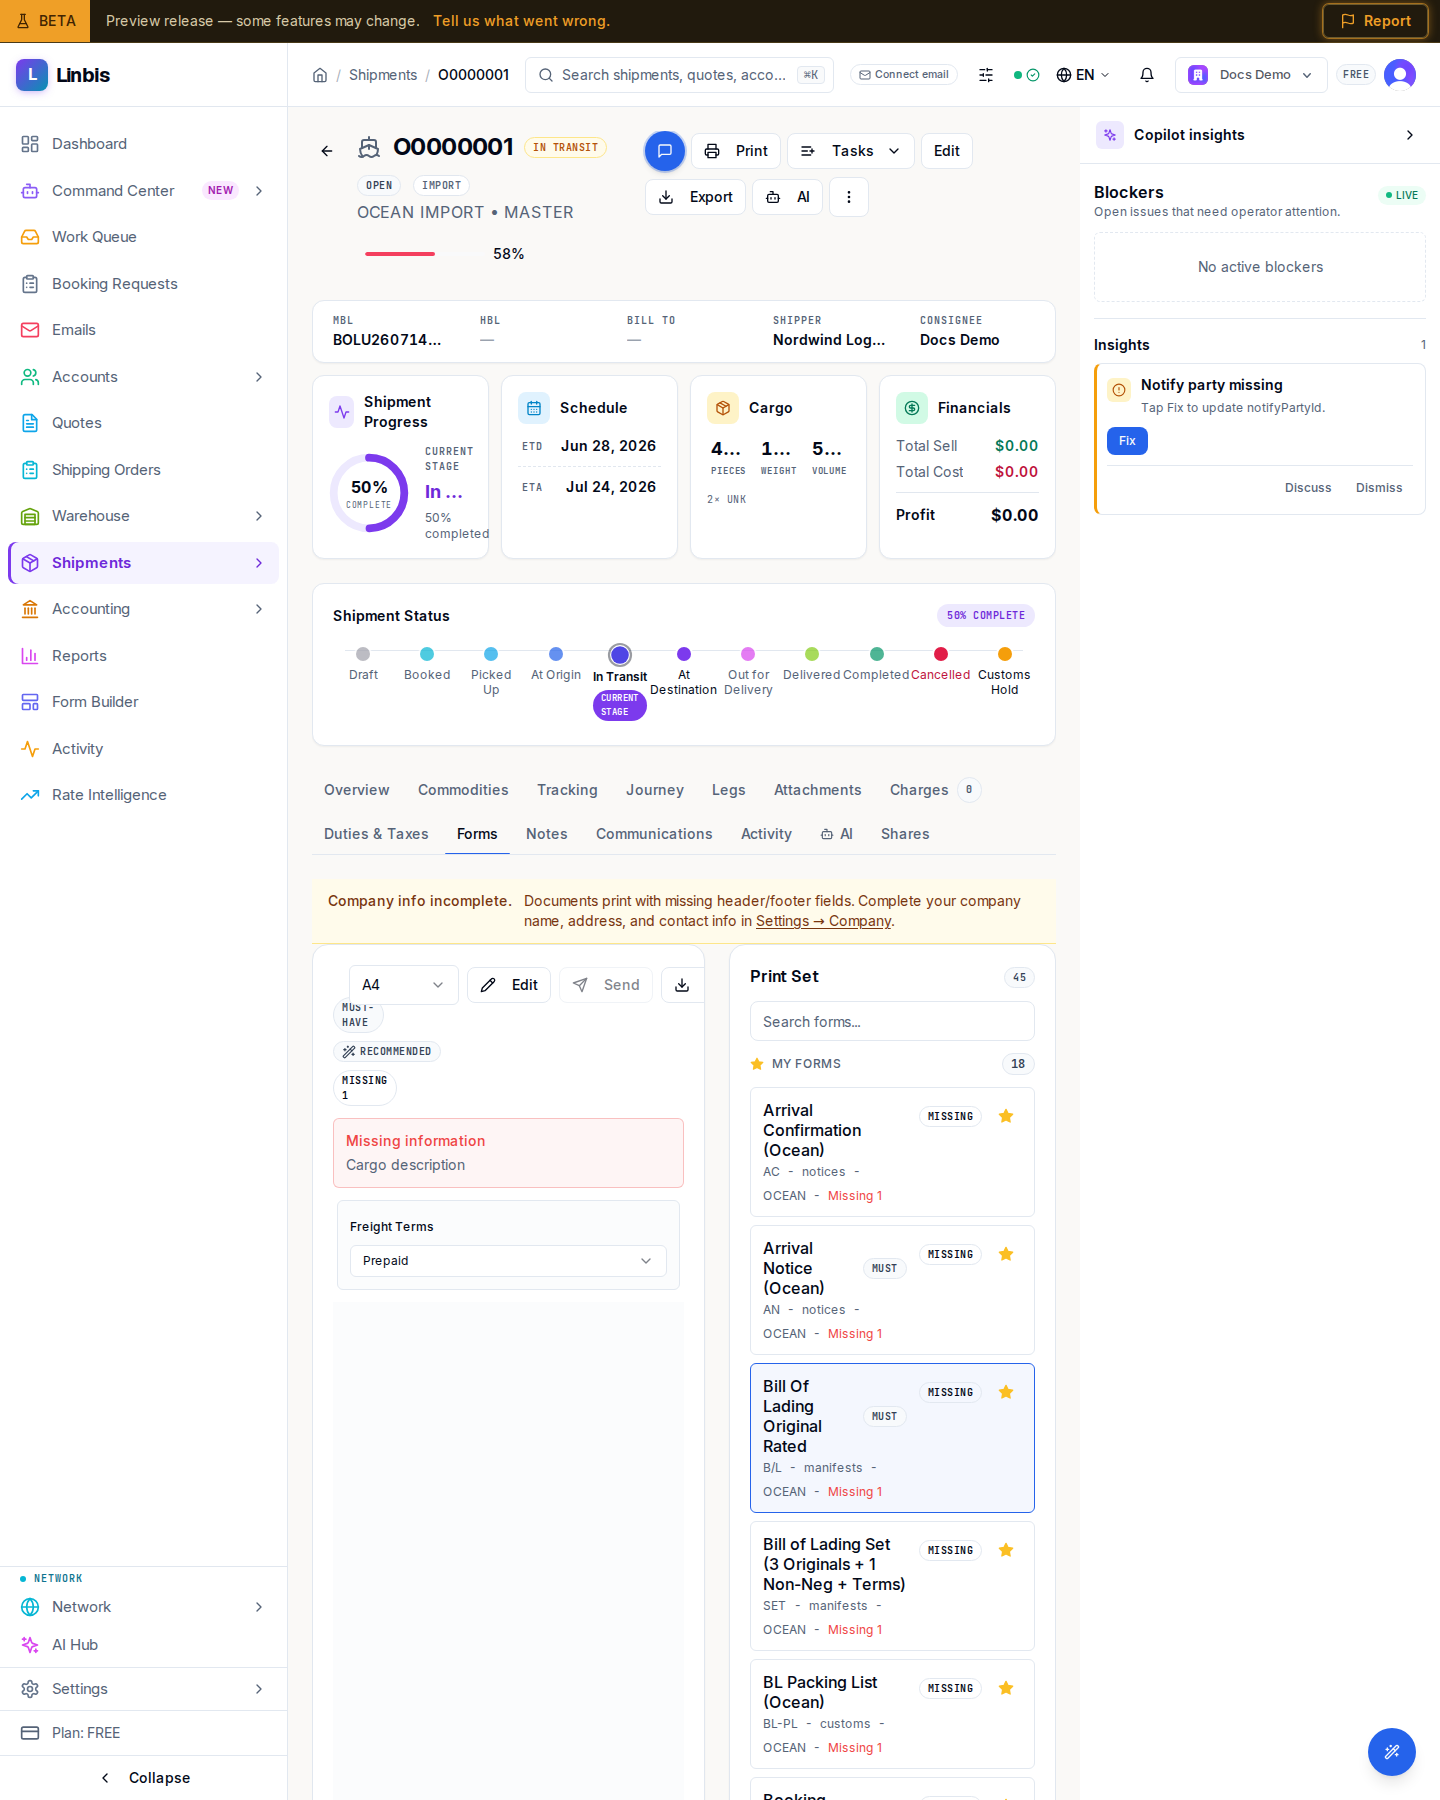1440x1800 pixels.
Task: Toggle favorite star on Arrival Notice (Ocean)
Action: point(1006,1254)
